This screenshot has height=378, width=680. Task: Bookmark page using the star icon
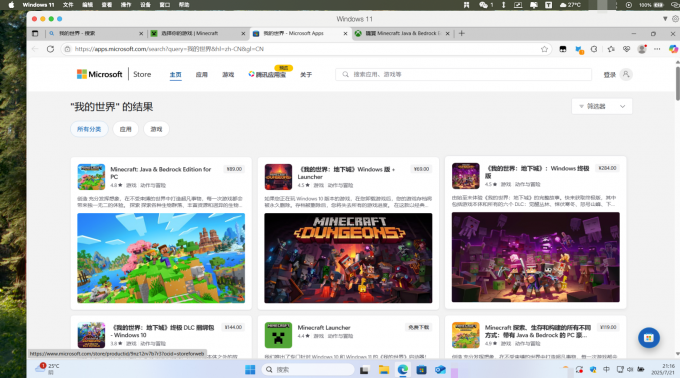click(544, 49)
